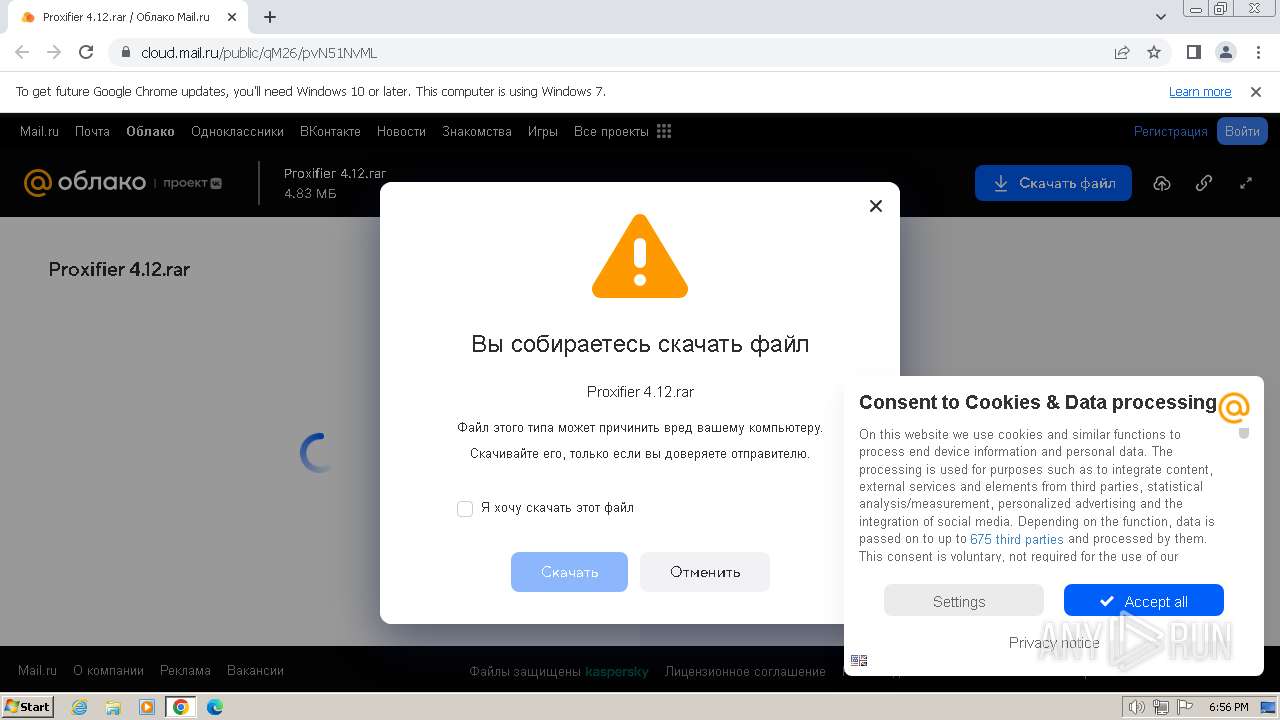Click the fullscreen expand icon
The height and width of the screenshot is (720, 1280).
[x=1246, y=183]
